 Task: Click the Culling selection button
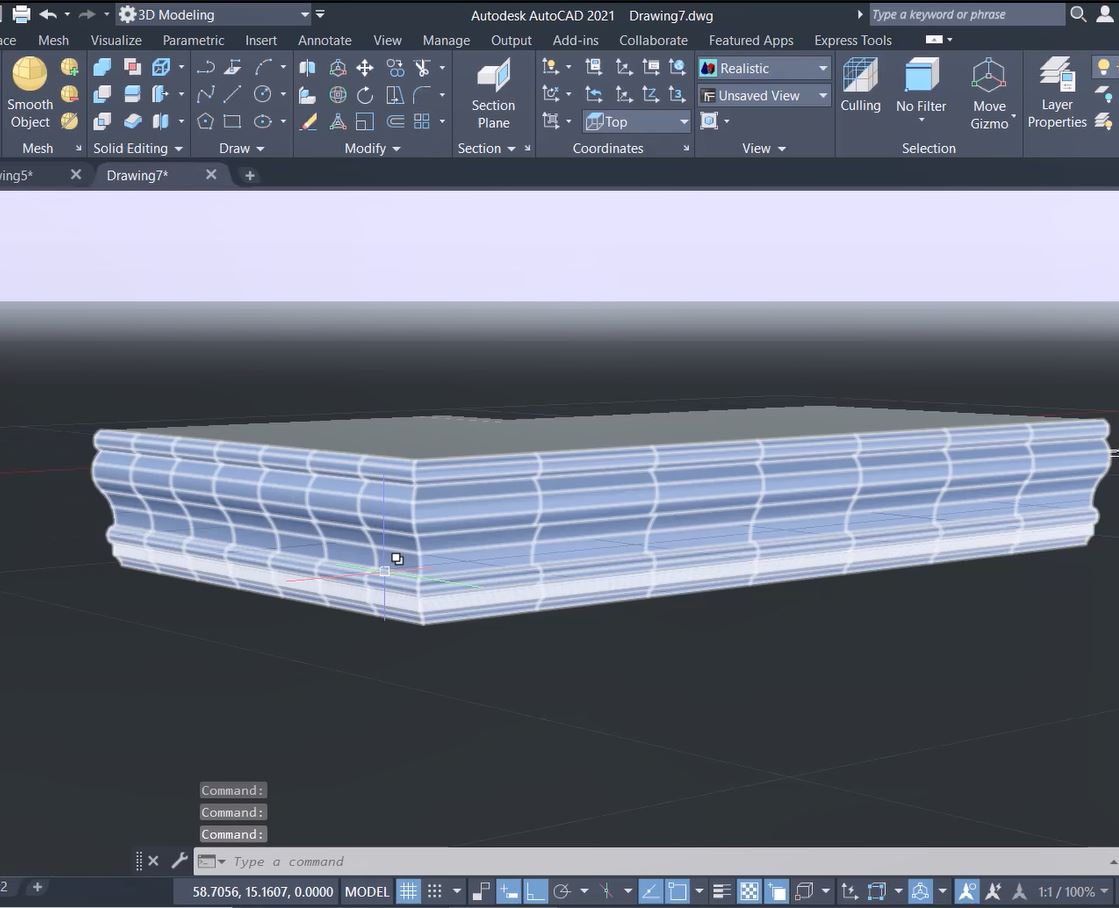[860, 85]
